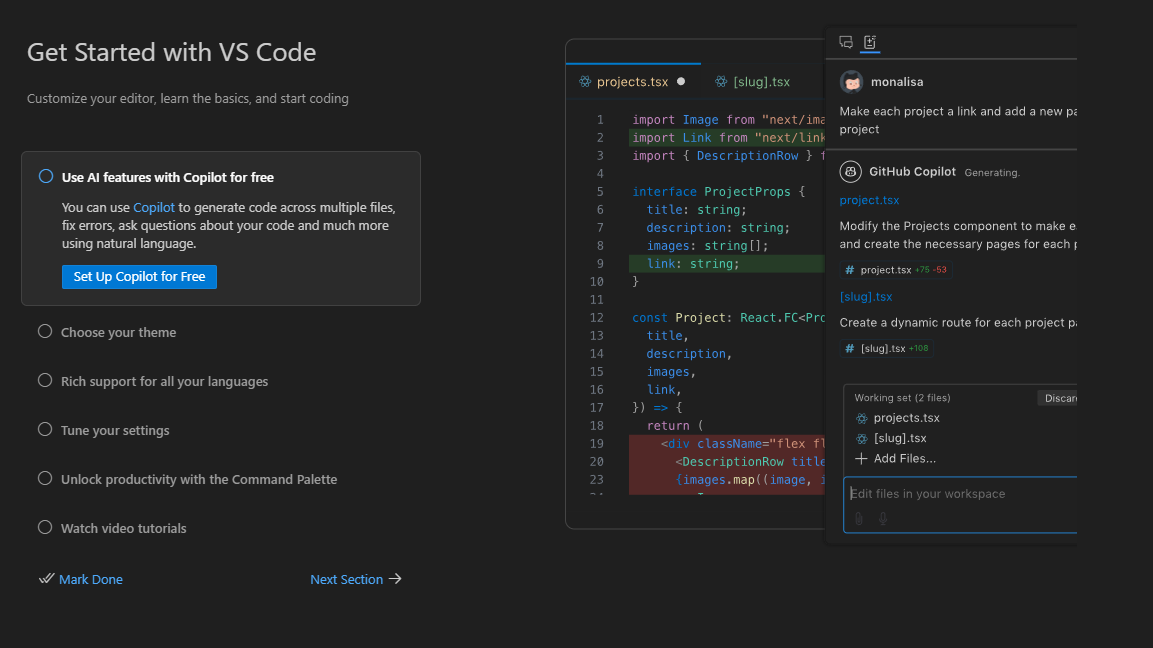1153x648 pixels.
Task: Click the double checkmark Mark Done icon
Action: 46,579
